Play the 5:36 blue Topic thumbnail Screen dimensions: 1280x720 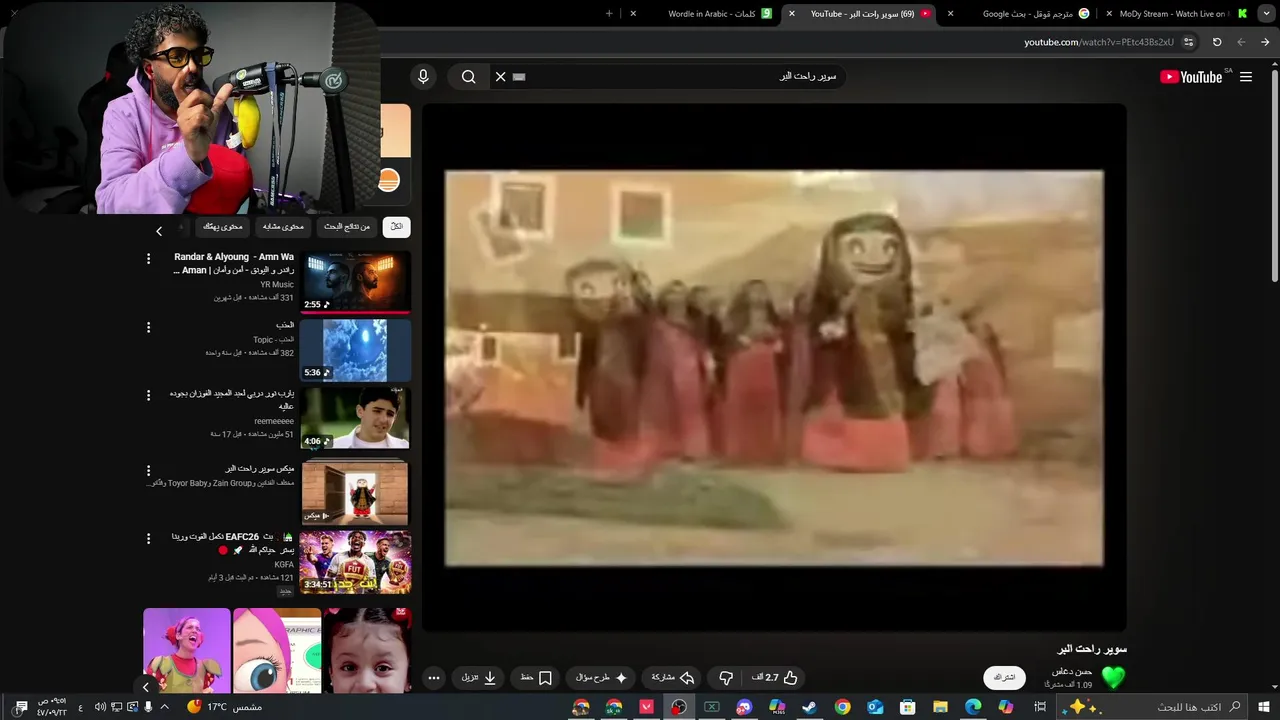[355, 350]
